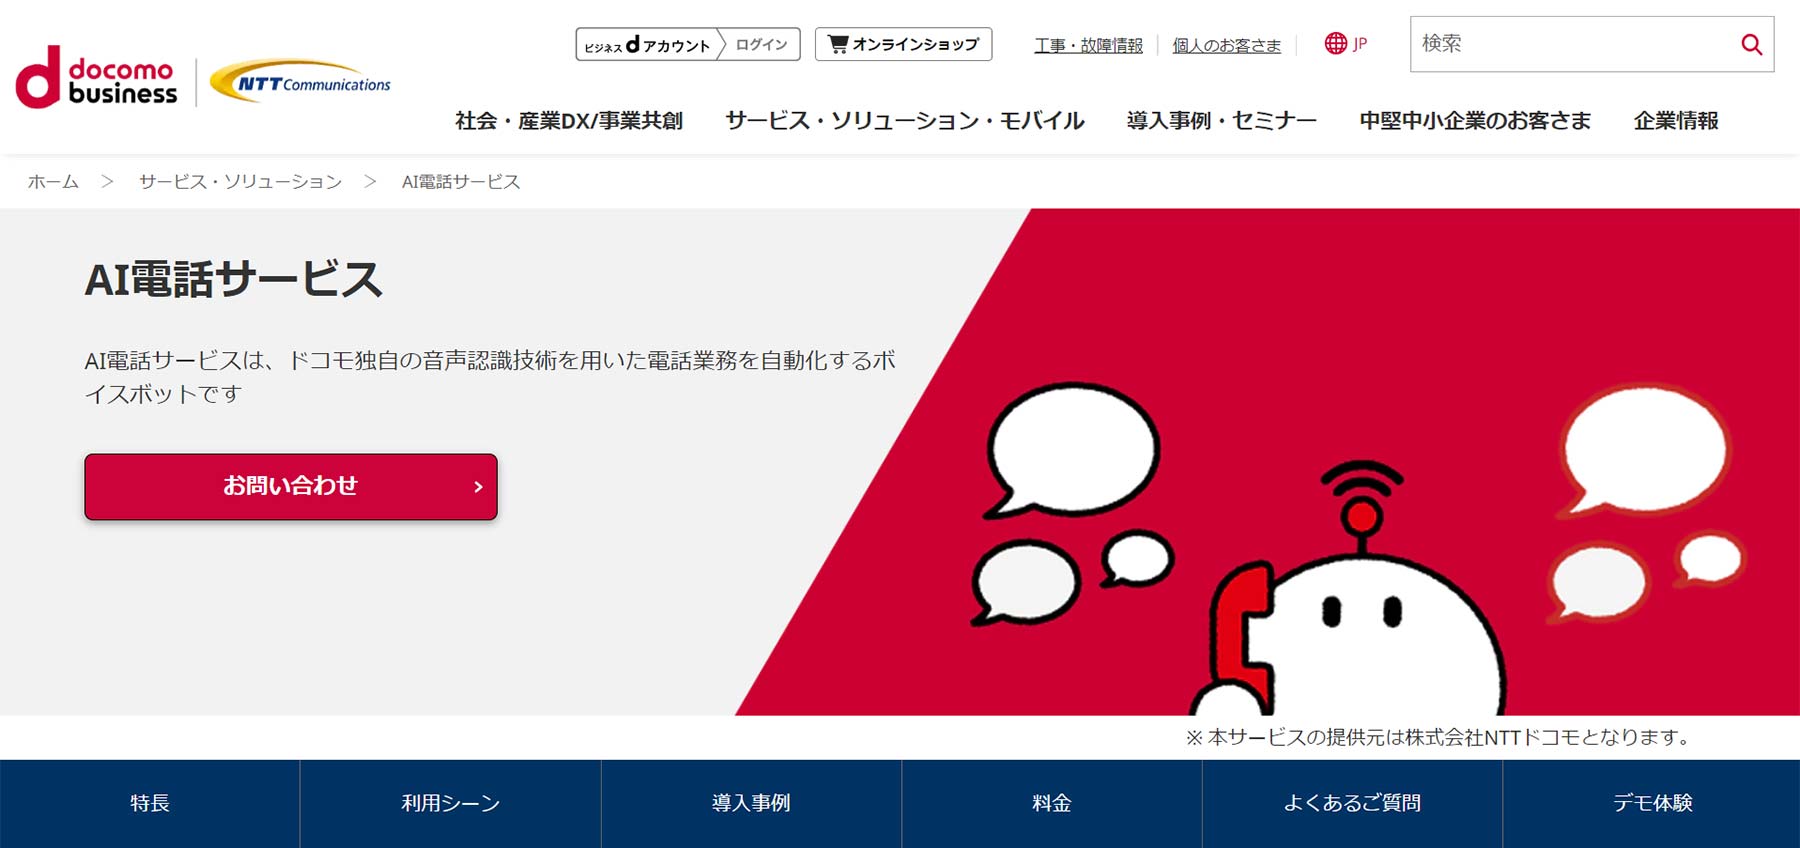Go to サービス・ソリューション breadcrumb
The height and width of the screenshot is (848, 1800).
pyautogui.click(x=240, y=182)
